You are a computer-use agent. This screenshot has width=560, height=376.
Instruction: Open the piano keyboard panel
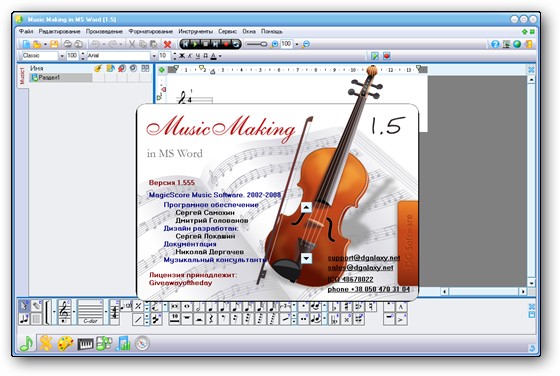(85, 344)
